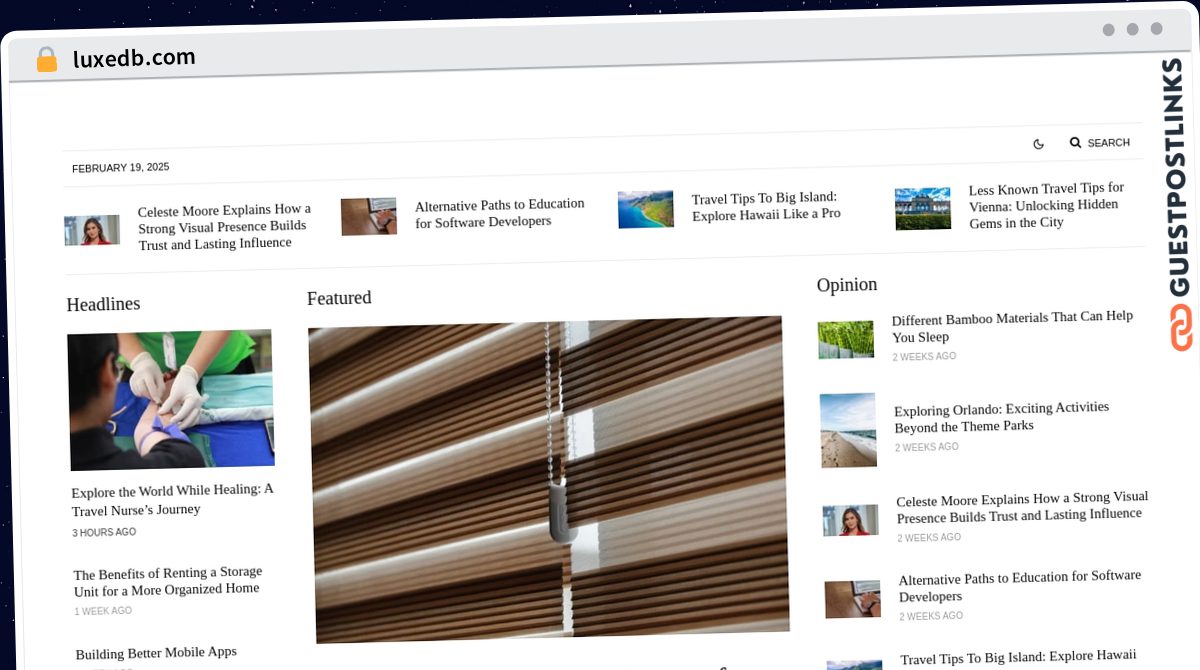The height and width of the screenshot is (670, 1200).
Task: Open the travel nurse headline image
Action: 171,400
